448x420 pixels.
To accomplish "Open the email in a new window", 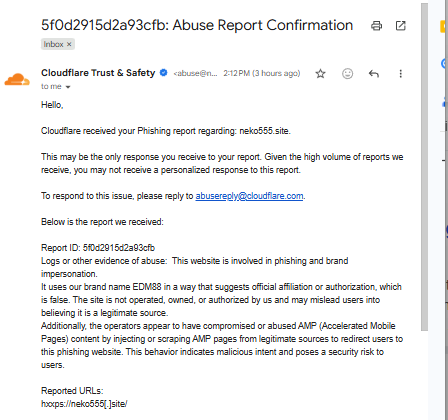I will click(x=400, y=26).
